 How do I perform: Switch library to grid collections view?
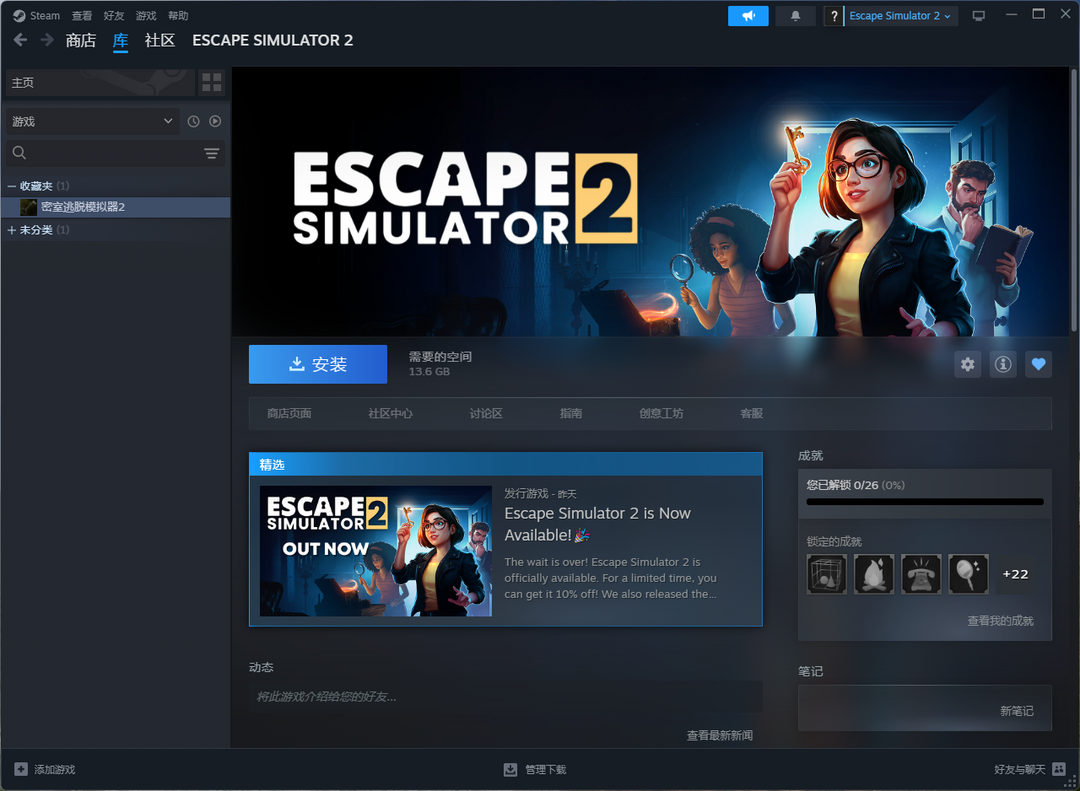212,83
